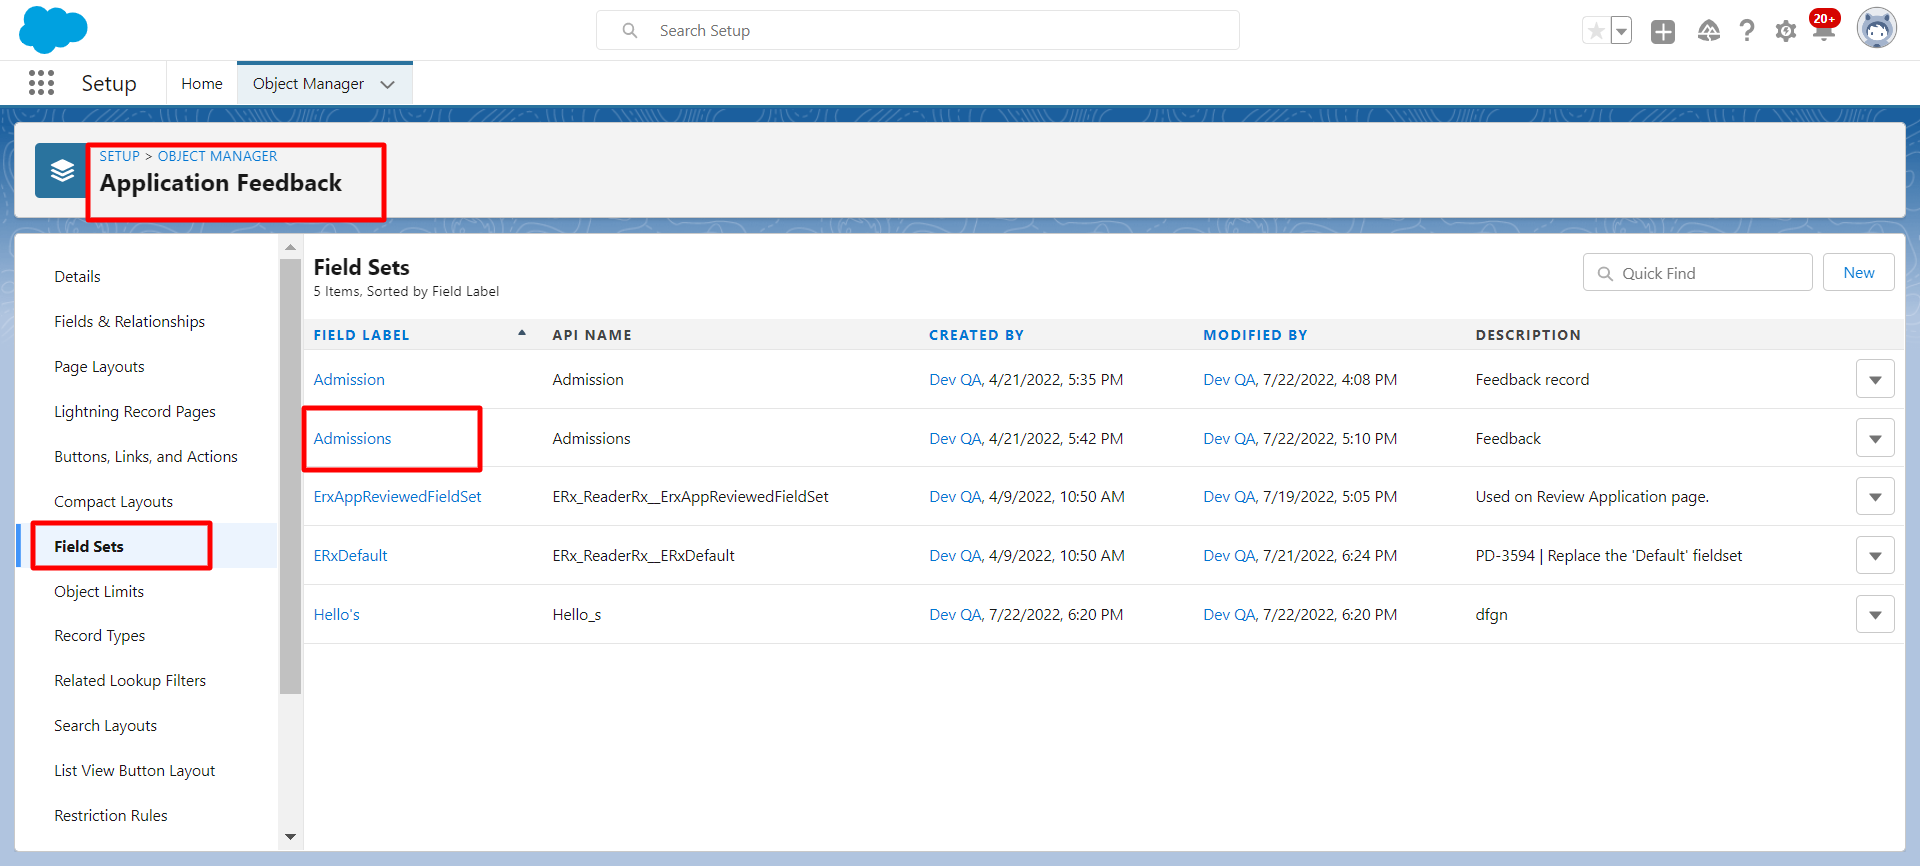Click the Salesforce cloud logo
This screenshot has width=1920, height=866.
(53, 29)
